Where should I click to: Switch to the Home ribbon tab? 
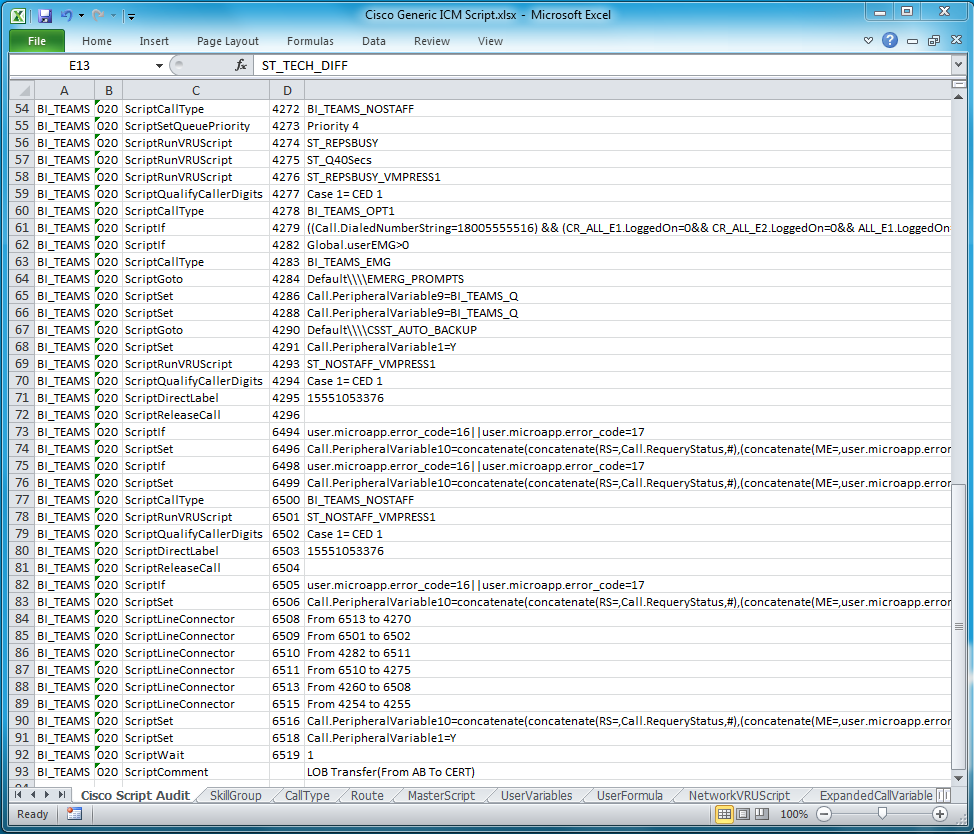(x=97, y=41)
